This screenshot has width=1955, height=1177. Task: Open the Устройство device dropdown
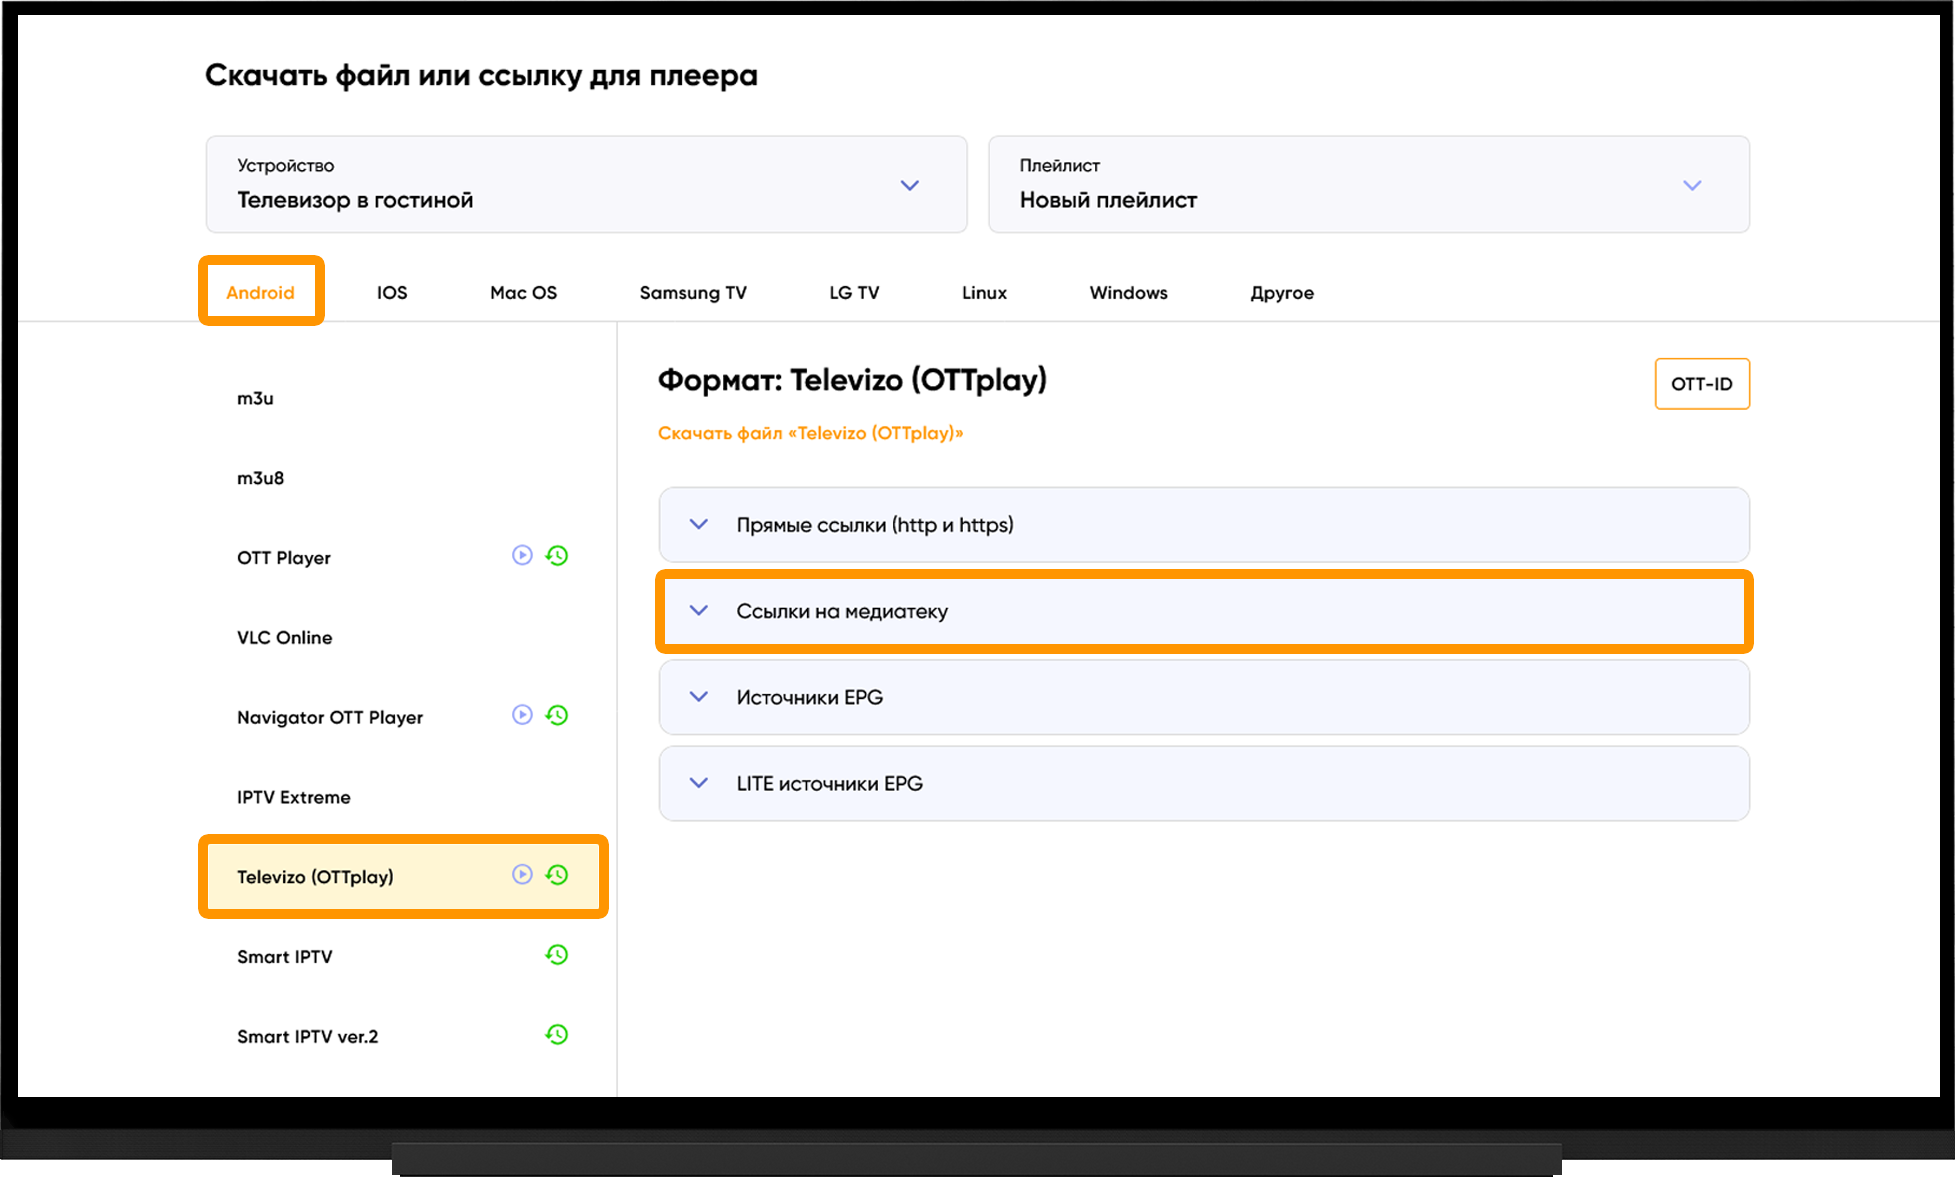pos(586,185)
